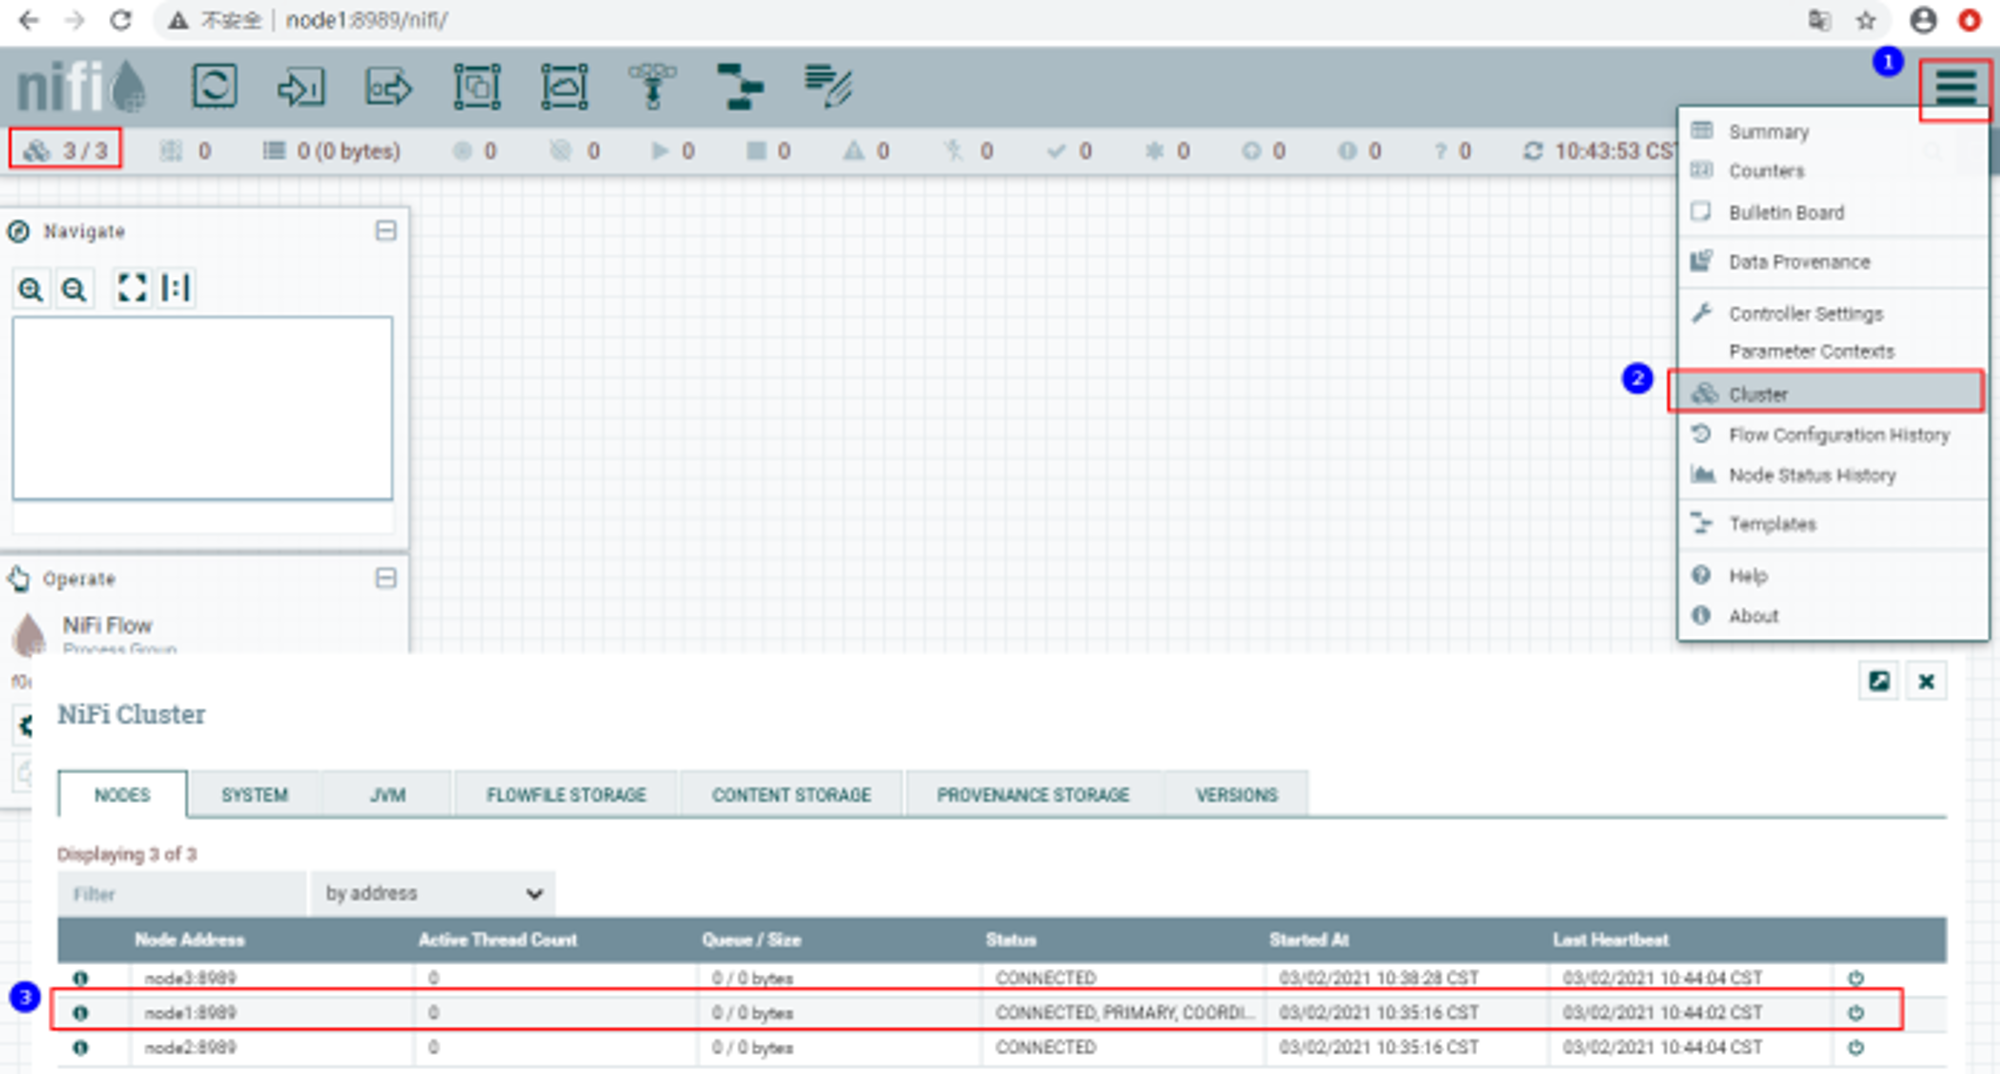Switch to the FLOWFILE STORAGE tab

(x=566, y=794)
